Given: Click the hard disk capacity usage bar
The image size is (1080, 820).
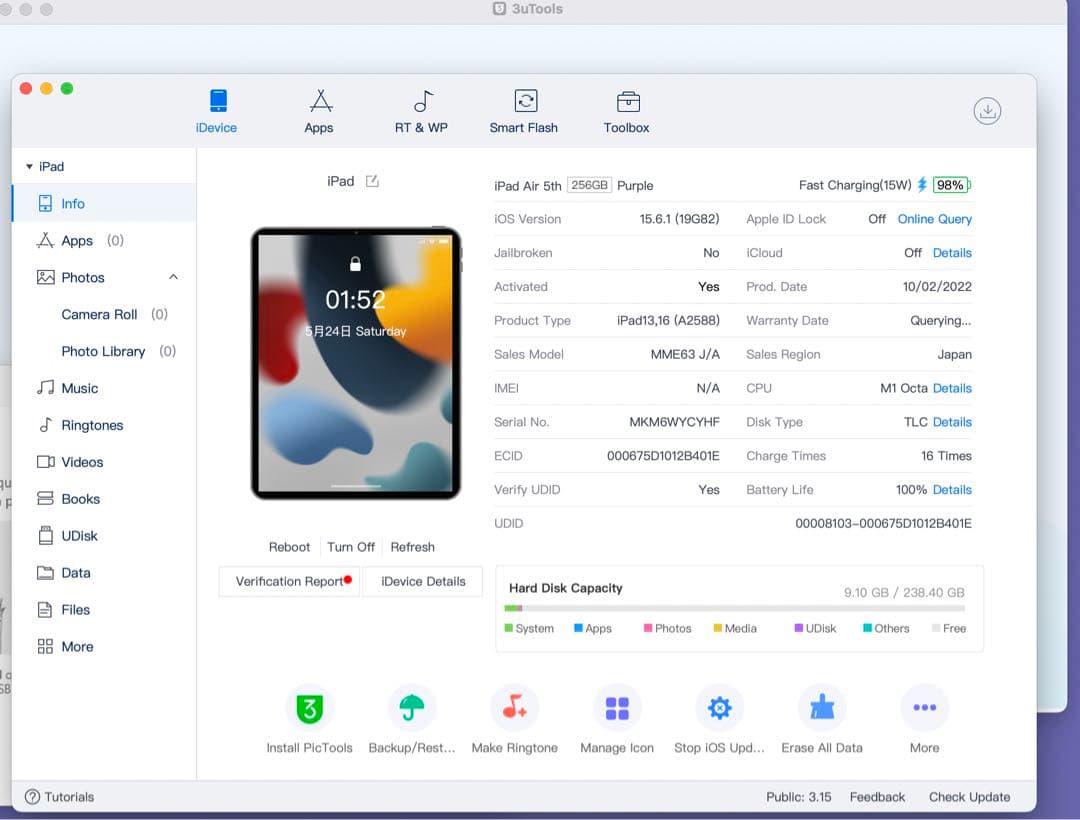Looking at the screenshot, I should click(734, 608).
